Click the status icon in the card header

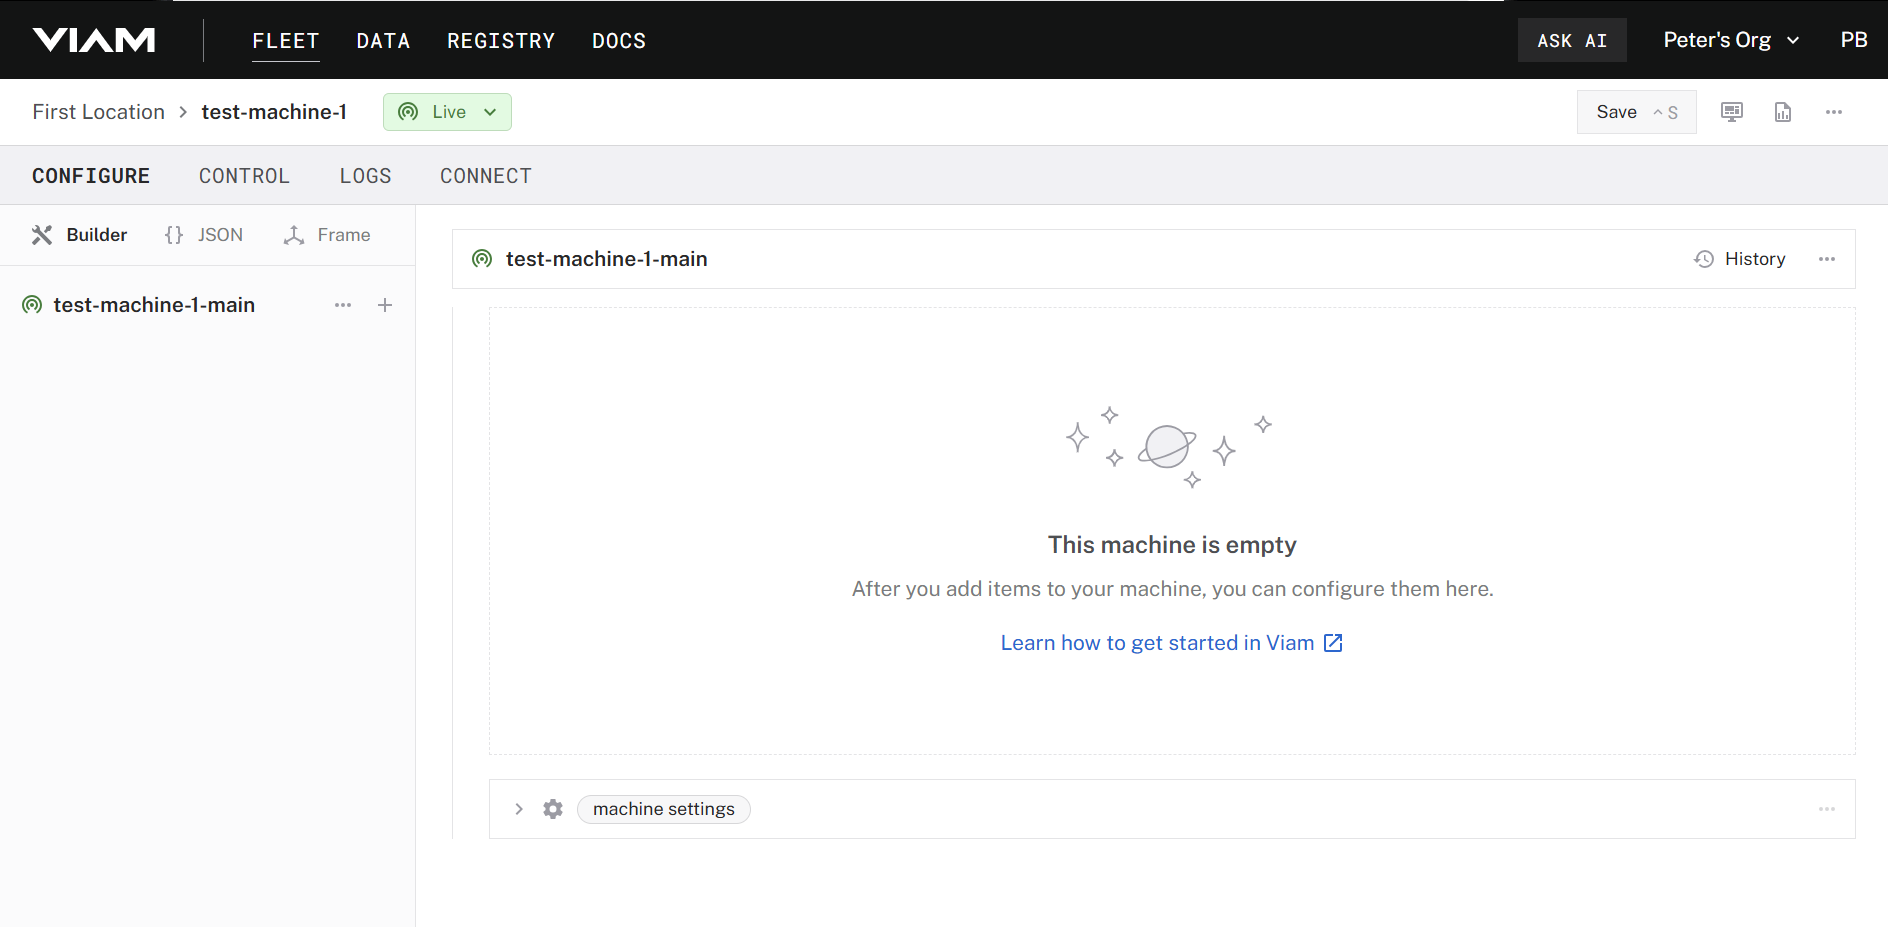482,259
